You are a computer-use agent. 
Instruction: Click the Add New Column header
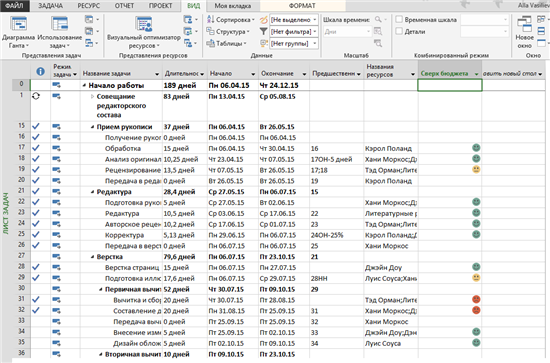point(513,70)
